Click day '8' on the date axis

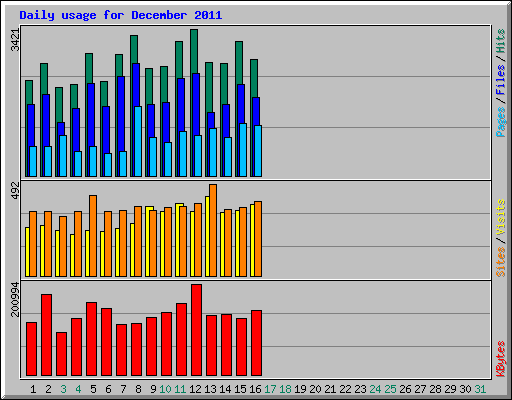(138, 389)
